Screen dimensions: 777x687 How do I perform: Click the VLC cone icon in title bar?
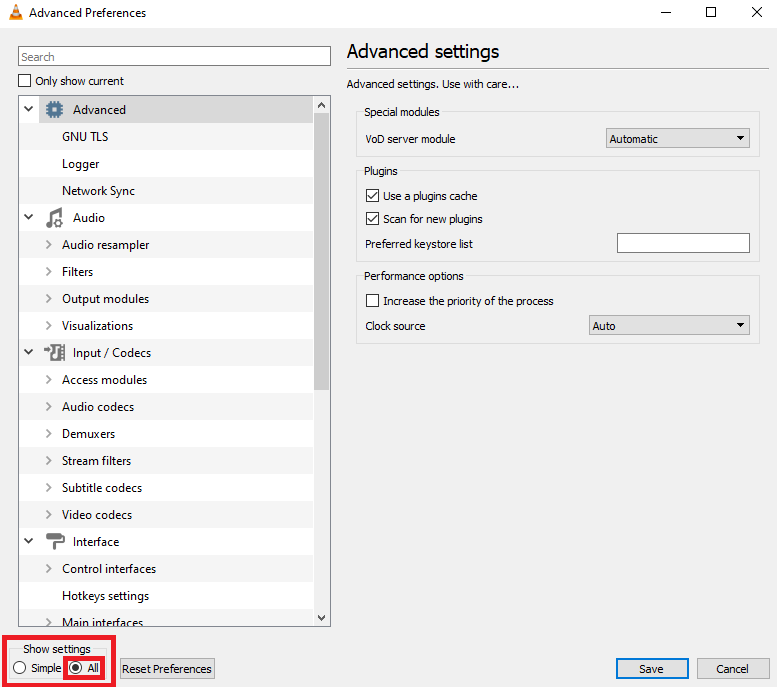(x=16, y=12)
